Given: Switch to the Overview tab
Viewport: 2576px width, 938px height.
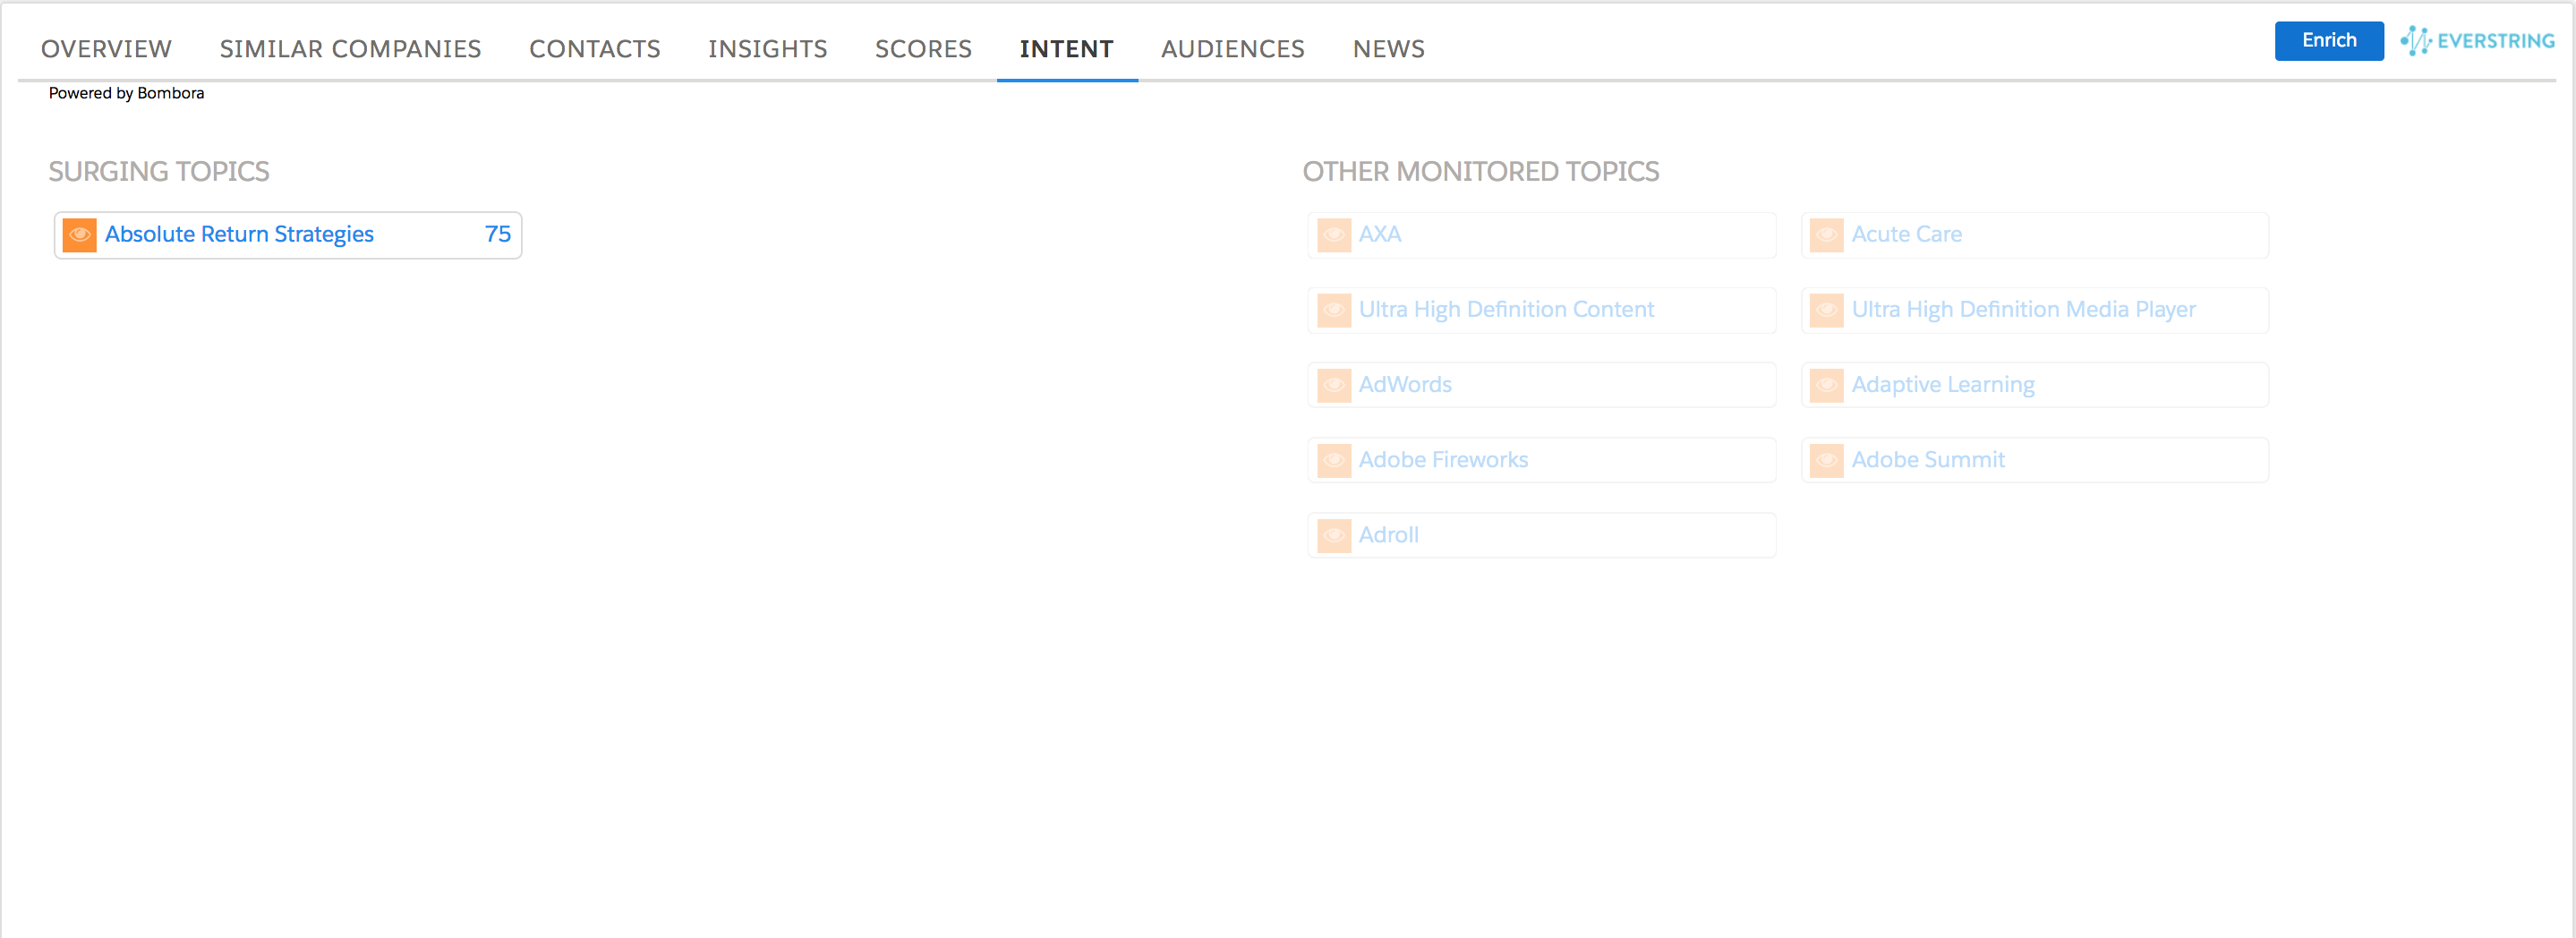Looking at the screenshot, I should pyautogui.click(x=106, y=49).
